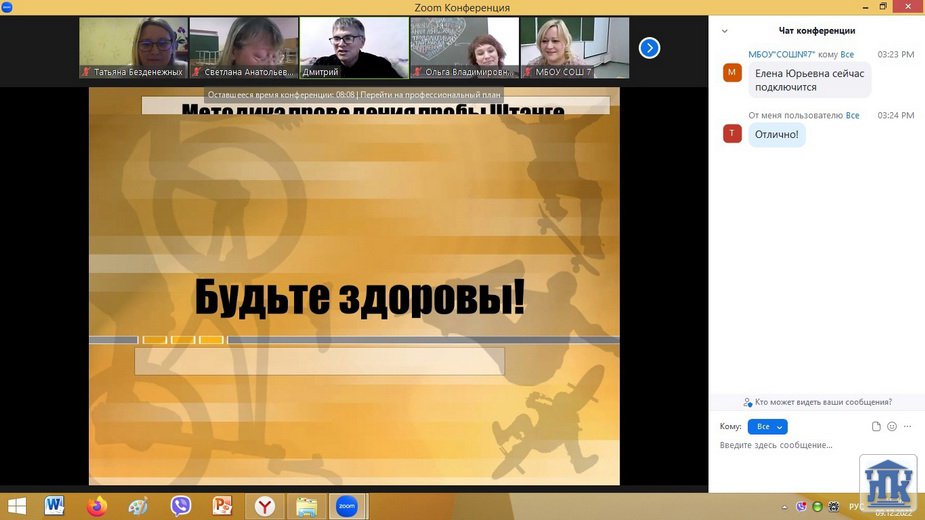Open Yandex Browser from the taskbar
The image size is (925, 520).
264,506
